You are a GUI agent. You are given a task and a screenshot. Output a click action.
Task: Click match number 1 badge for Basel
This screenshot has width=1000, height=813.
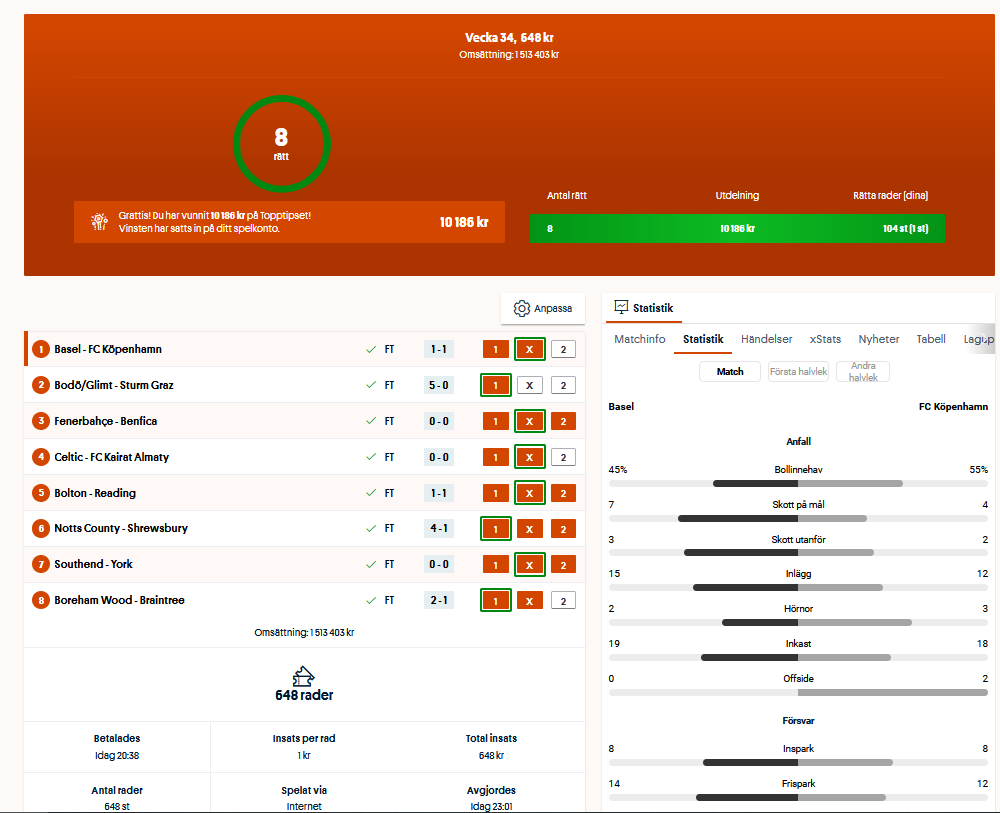[41, 349]
